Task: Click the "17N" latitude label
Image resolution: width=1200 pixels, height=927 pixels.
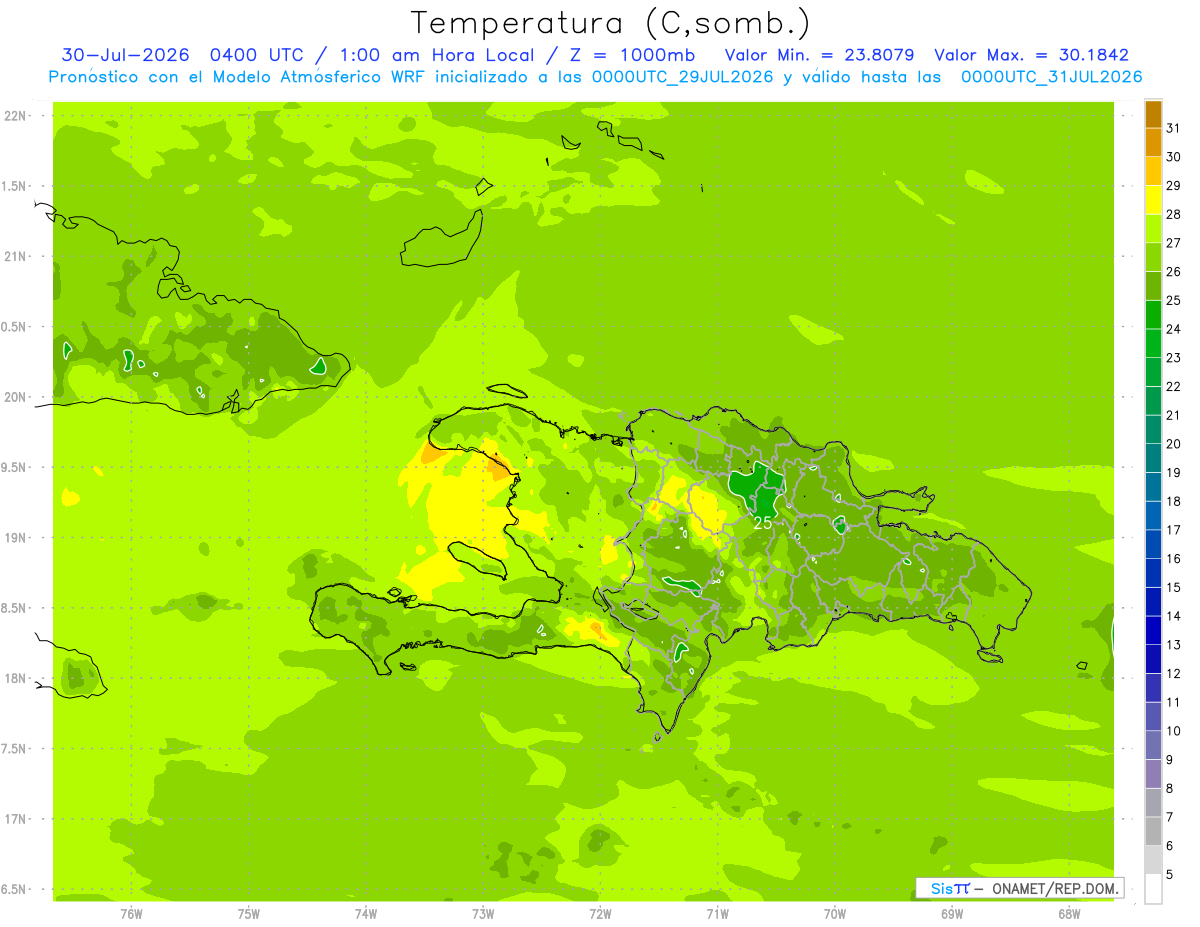Action: (17, 819)
